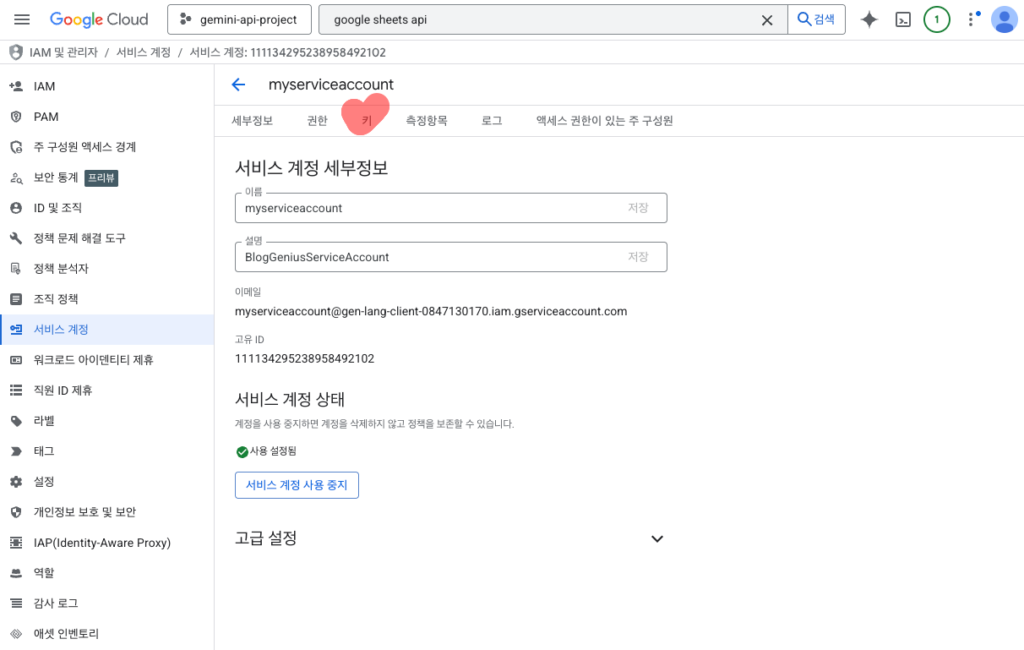Activate Cloud Shell terminal icon
The height and width of the screenshot is (650, 1024).
(x=903, y=20)
